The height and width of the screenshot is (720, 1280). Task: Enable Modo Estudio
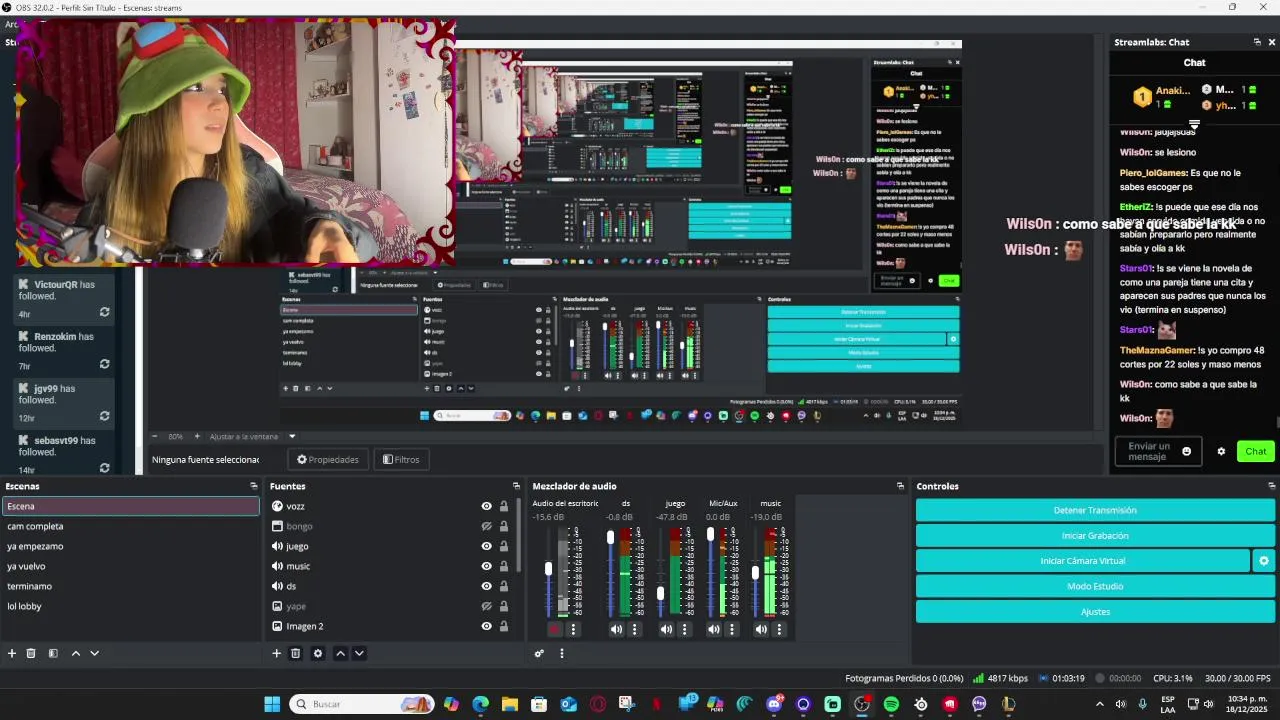tap(1095, 586)
